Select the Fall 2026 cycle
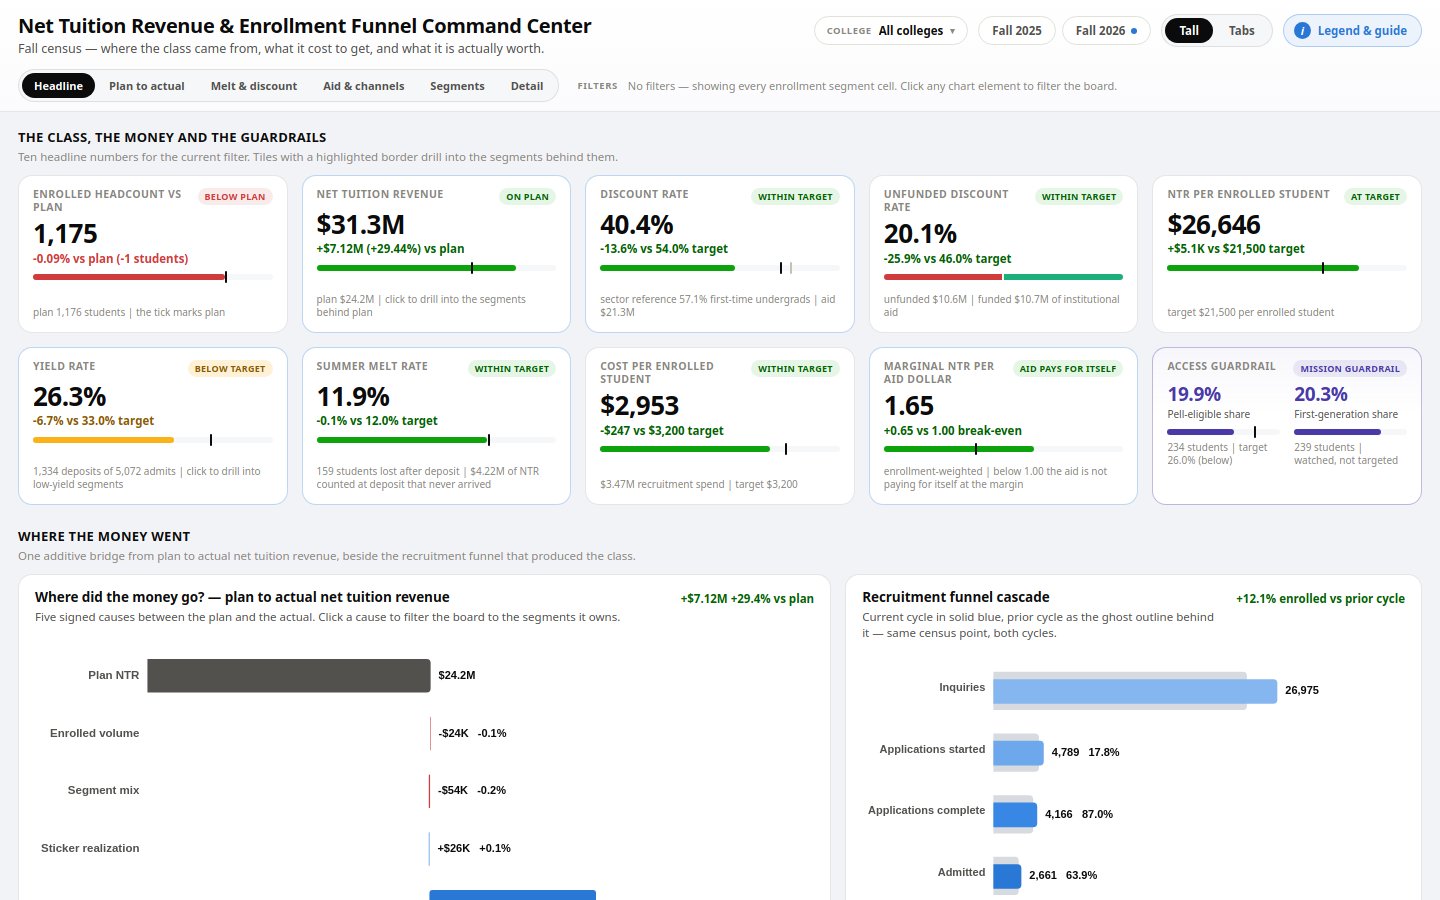Image resolution: width=1440 pixels, height=900 pixels. click(x=1106, y=31)
